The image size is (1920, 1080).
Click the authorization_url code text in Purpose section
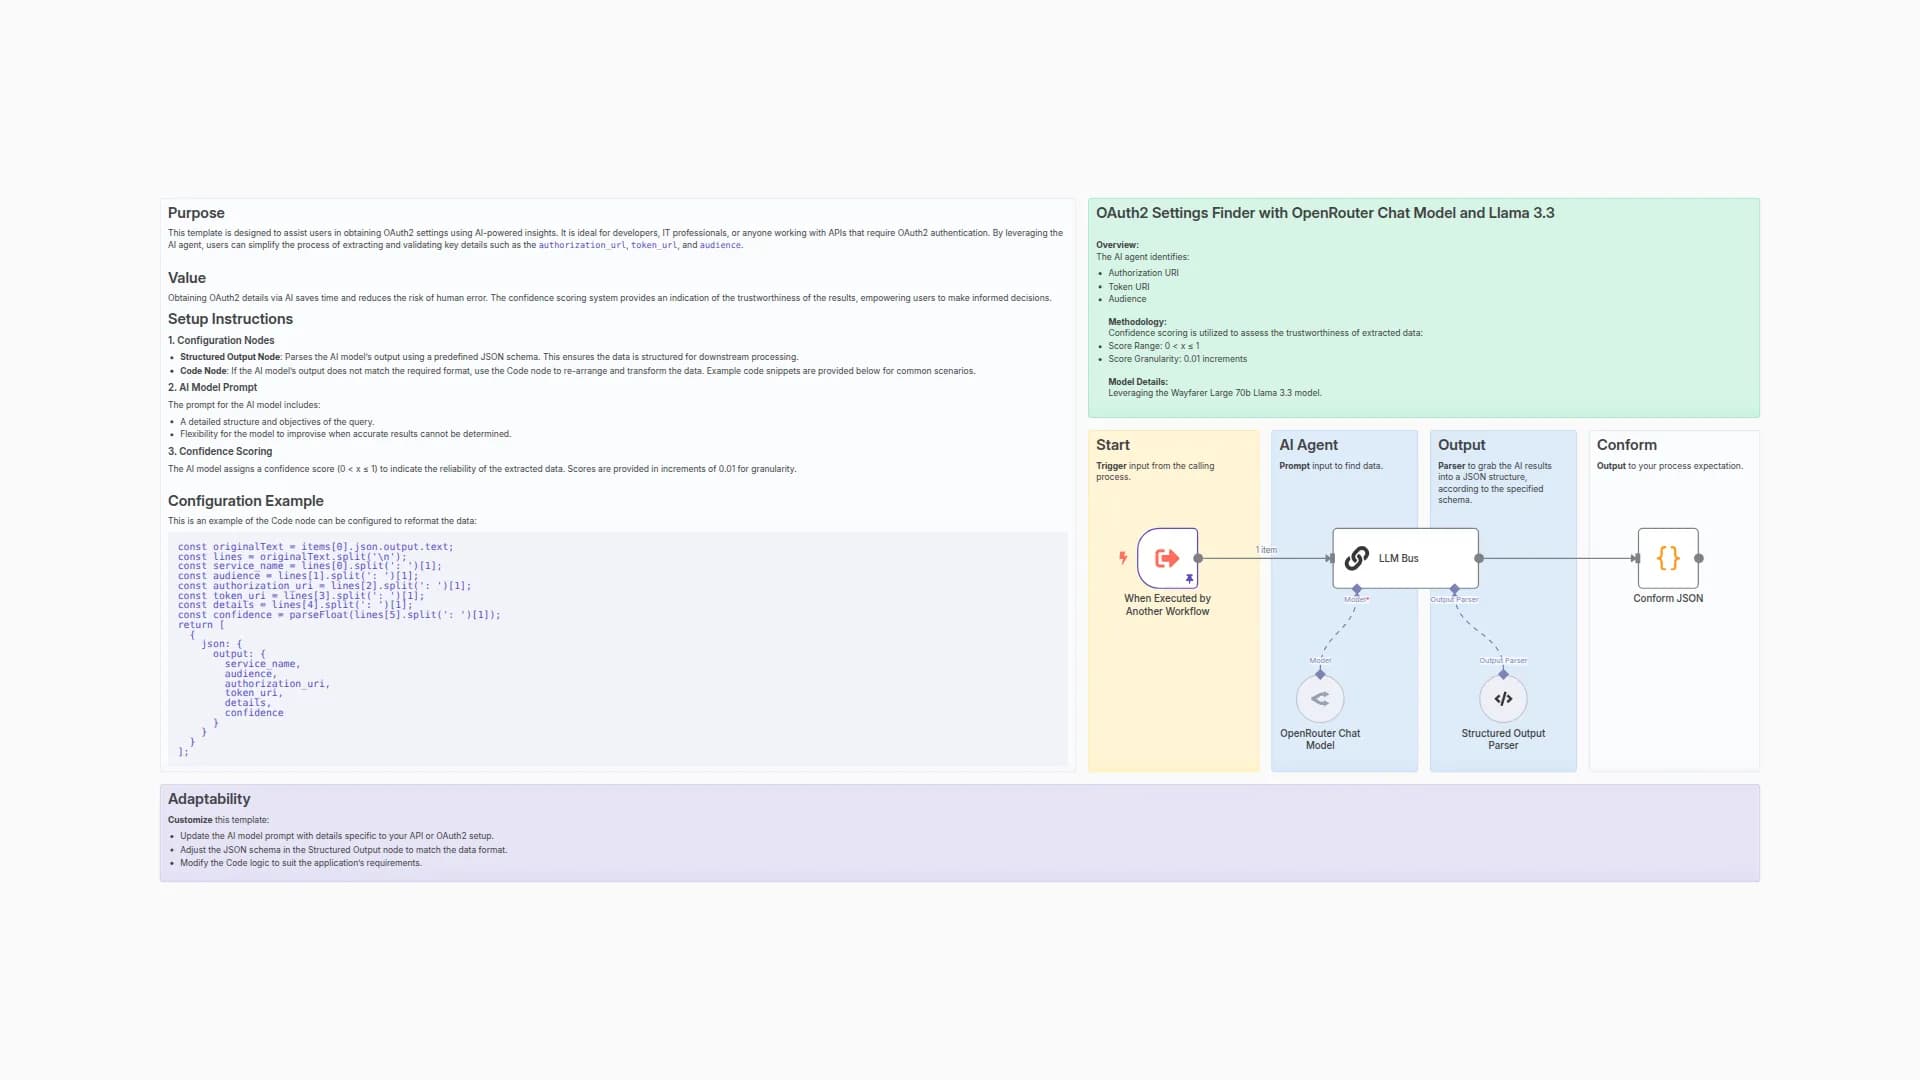click(x=582, y=245)
